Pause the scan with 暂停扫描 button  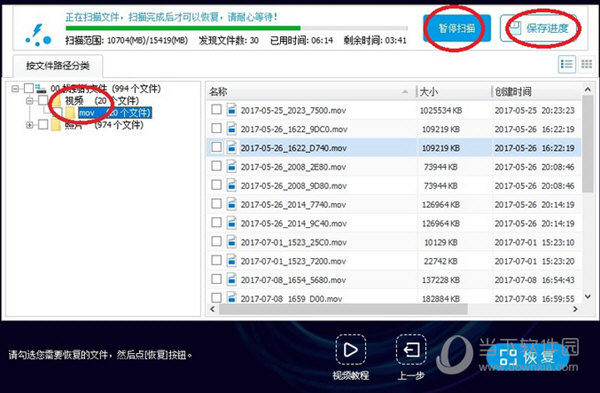pyautogui.click(x=457, y=28)
